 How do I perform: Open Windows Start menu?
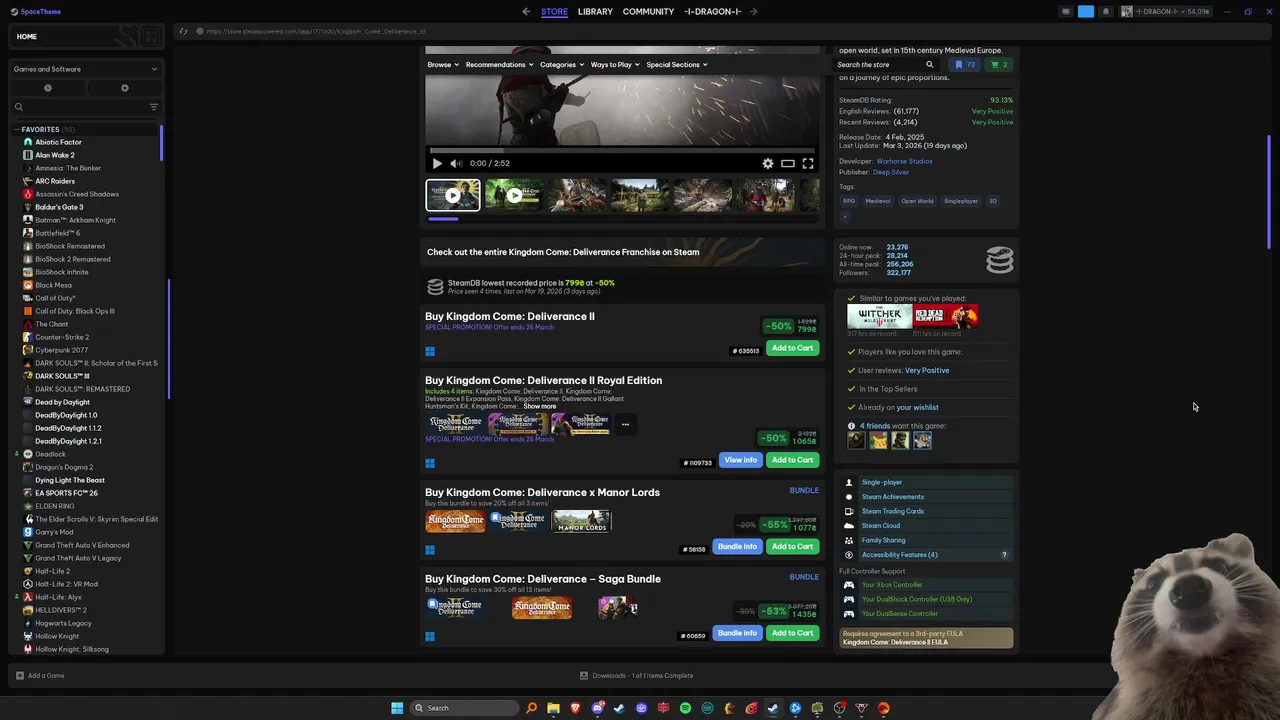(397, 708)
